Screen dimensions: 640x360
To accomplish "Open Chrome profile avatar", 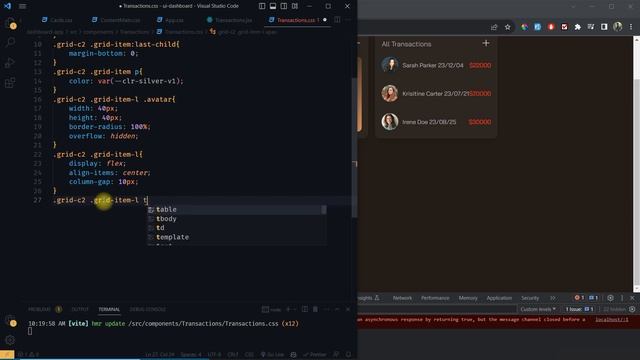I will coord(618,27).
